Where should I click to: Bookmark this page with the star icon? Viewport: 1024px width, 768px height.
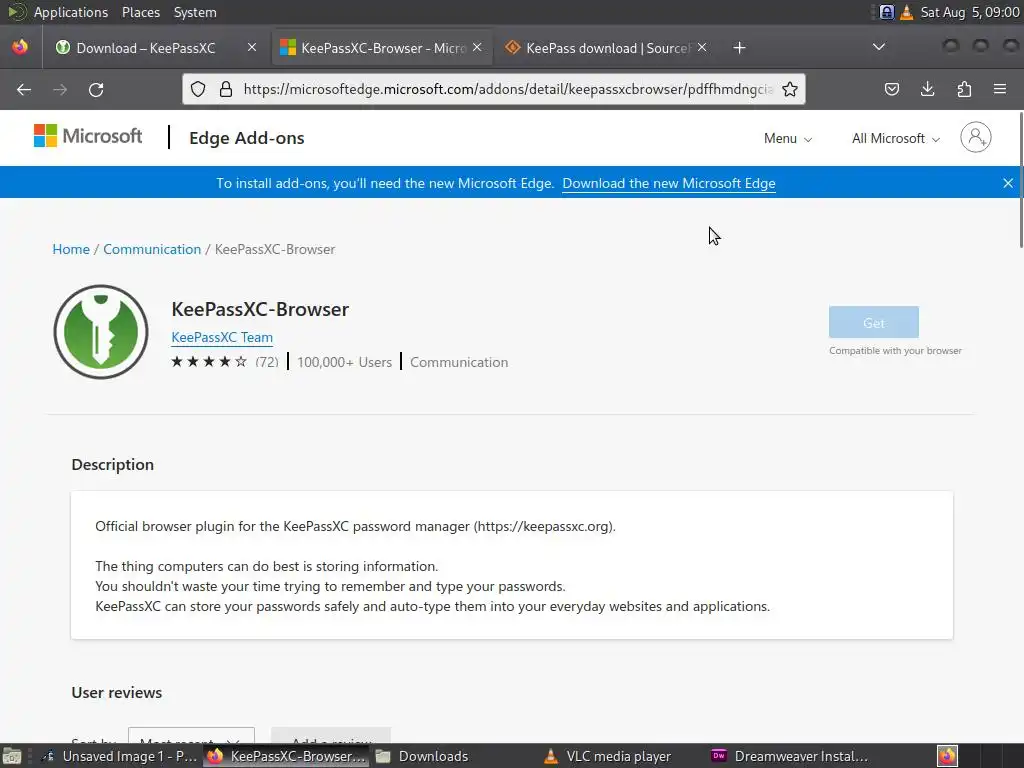coord(790,89)
